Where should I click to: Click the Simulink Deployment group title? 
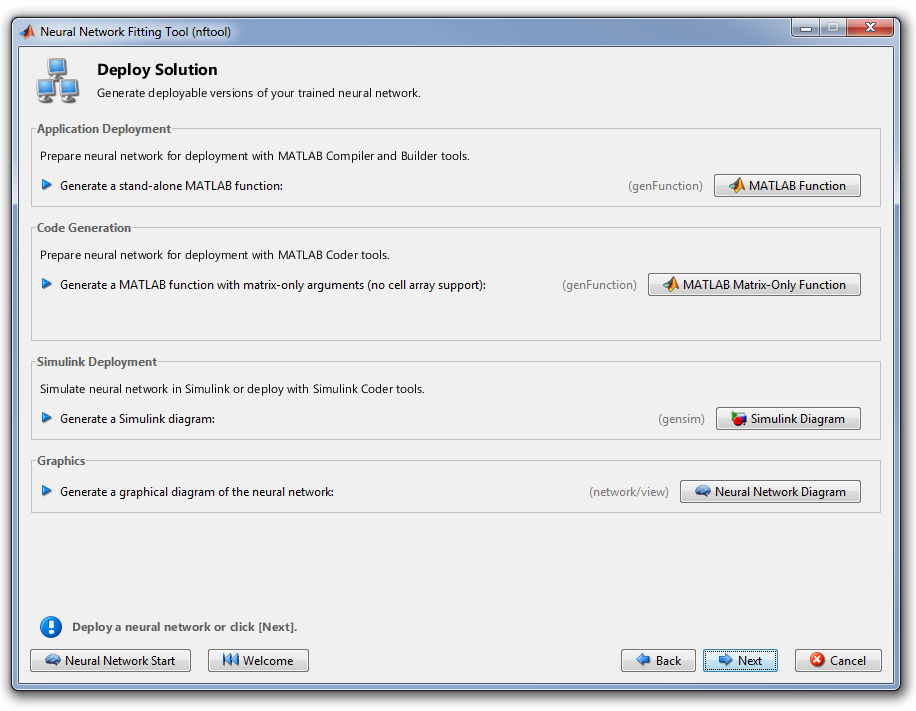click(97, 362)
